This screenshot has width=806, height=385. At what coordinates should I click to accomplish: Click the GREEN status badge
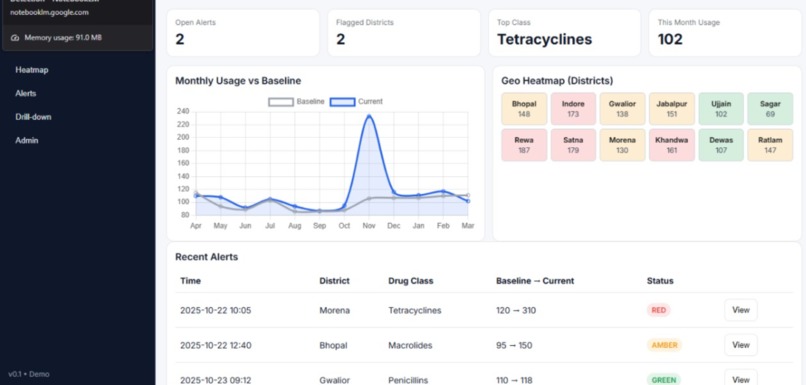[x=664, y=380]
